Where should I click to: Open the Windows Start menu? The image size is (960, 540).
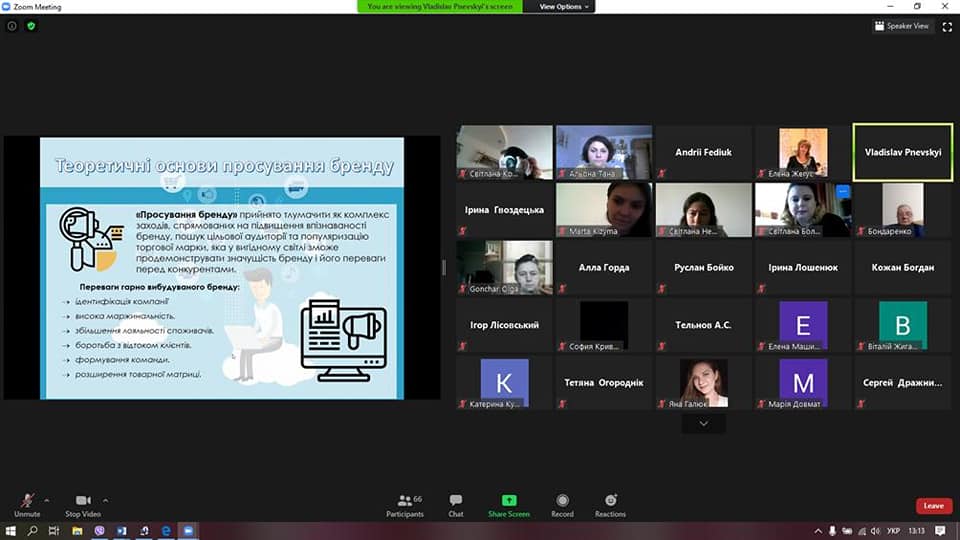point(11,531)
